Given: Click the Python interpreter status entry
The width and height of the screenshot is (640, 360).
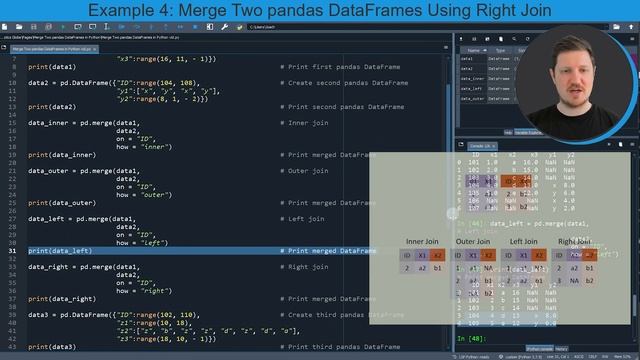Looking at the screenshot, I should pos(520,357).
